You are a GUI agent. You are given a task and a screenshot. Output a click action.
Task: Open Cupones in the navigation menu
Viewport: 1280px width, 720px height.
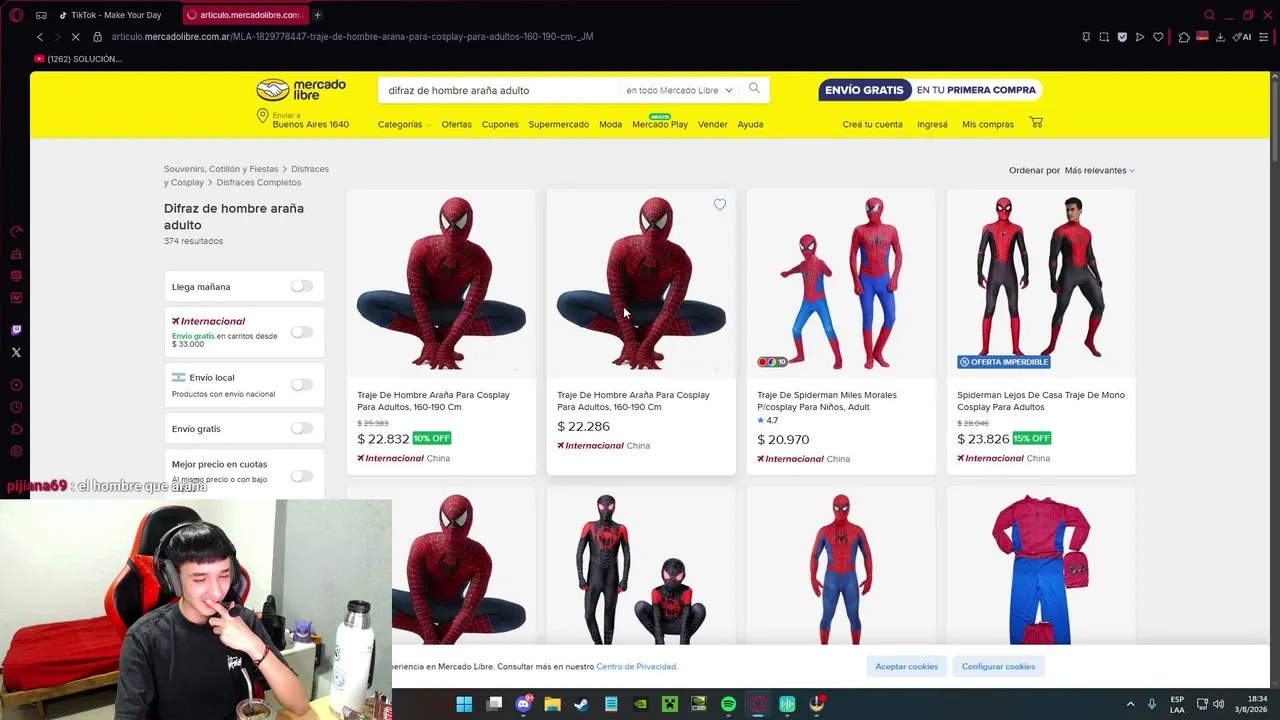point(500,124)
